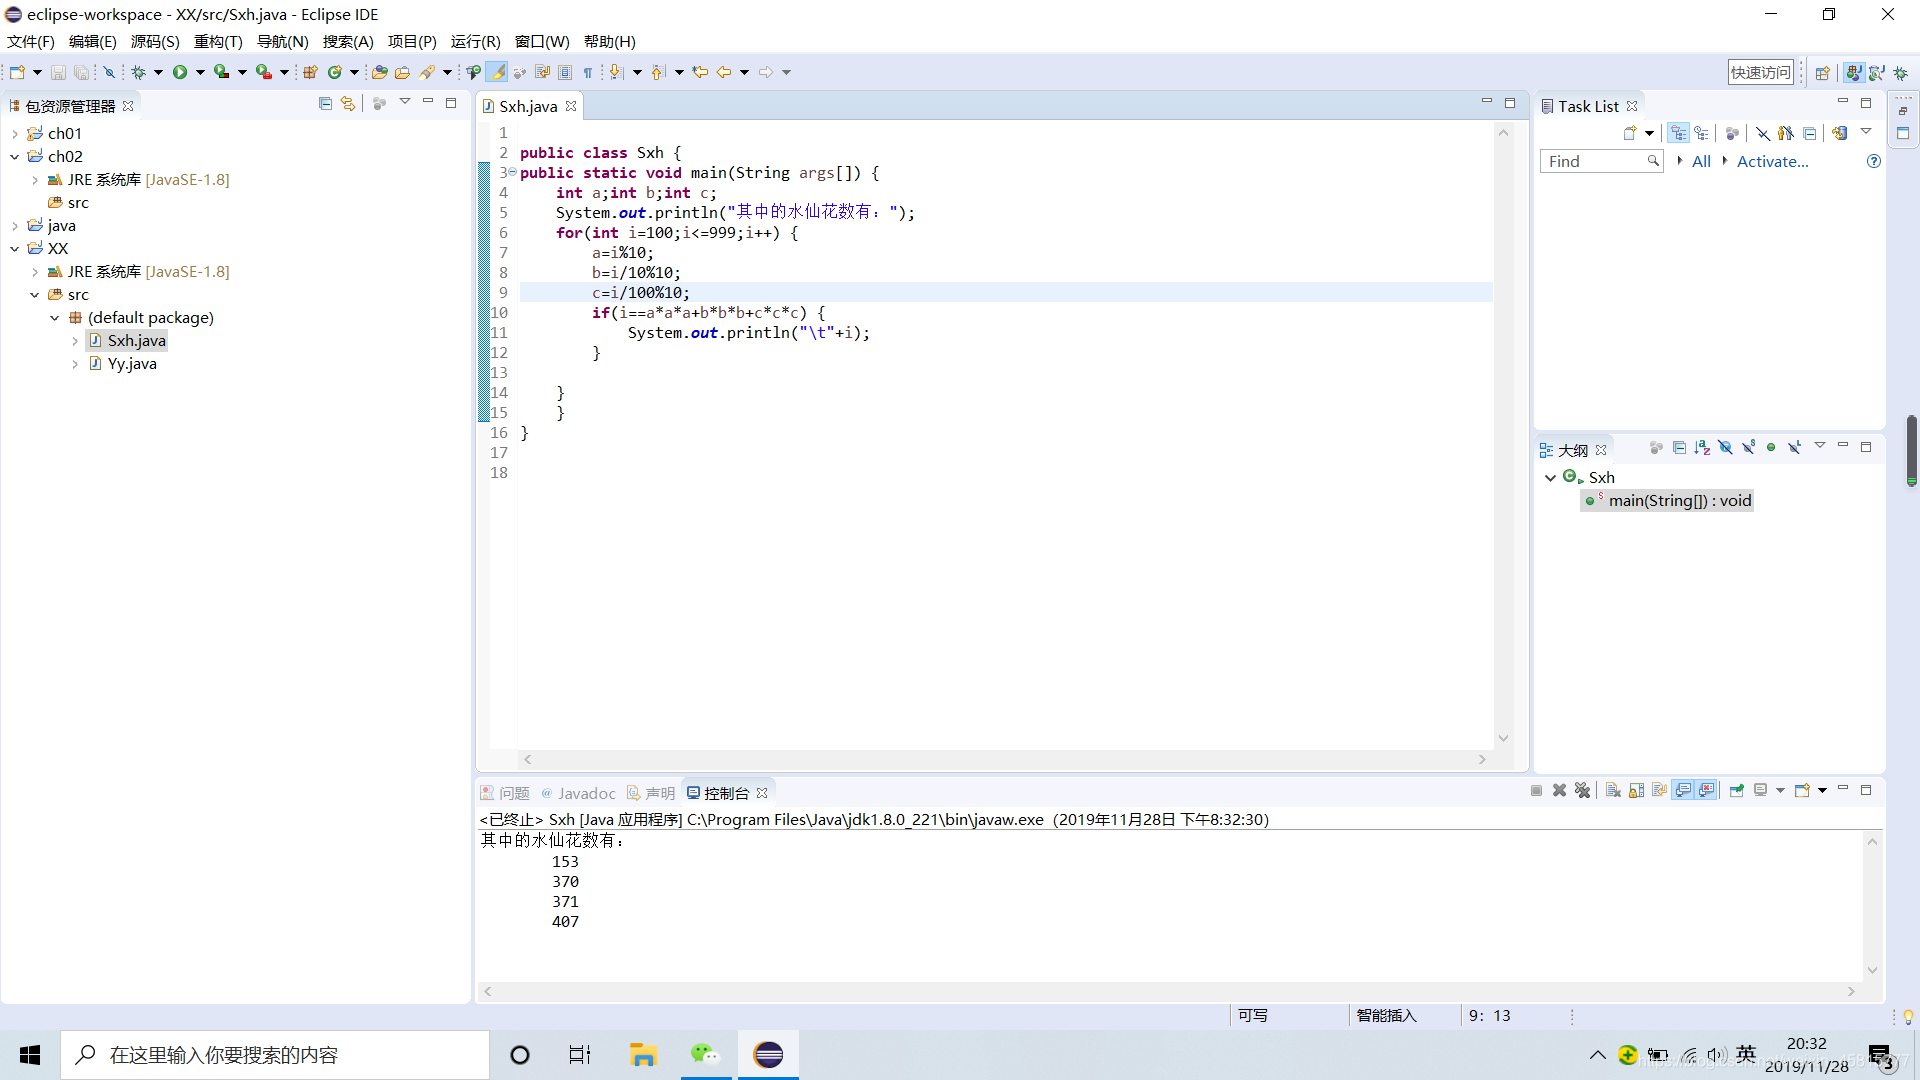Click the Last Edit Location icon

[x=700, y=72]
